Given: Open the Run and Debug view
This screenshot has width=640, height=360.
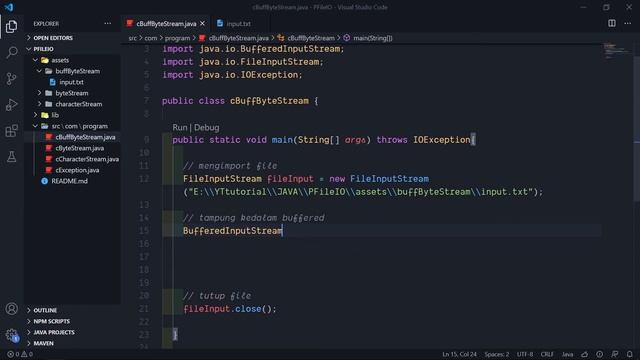Looking at the screenshot, I should pos(11,104).
